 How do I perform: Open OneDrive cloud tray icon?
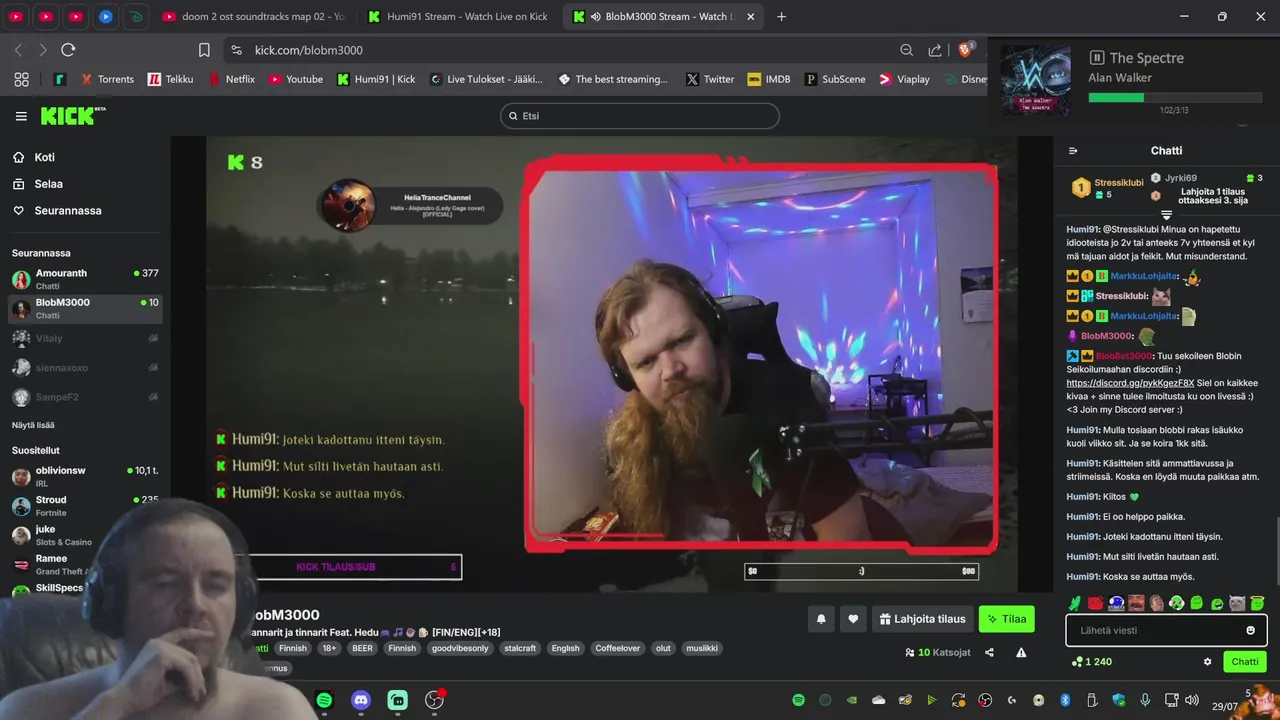pyautogui.click(x=879, y=700)
